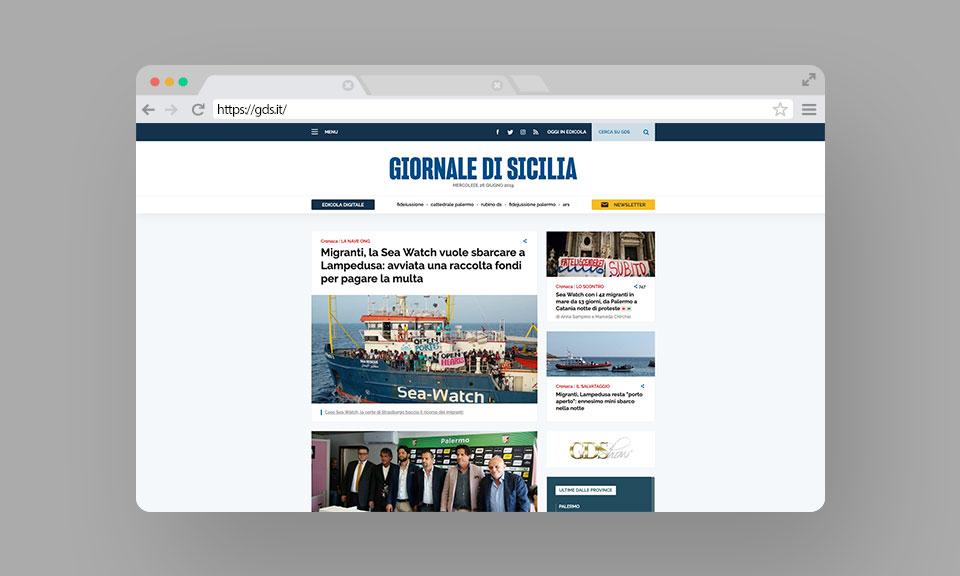960x576 pixels.
Task: Open the Oggi in Edicola menu item
Action: (566, 132)
